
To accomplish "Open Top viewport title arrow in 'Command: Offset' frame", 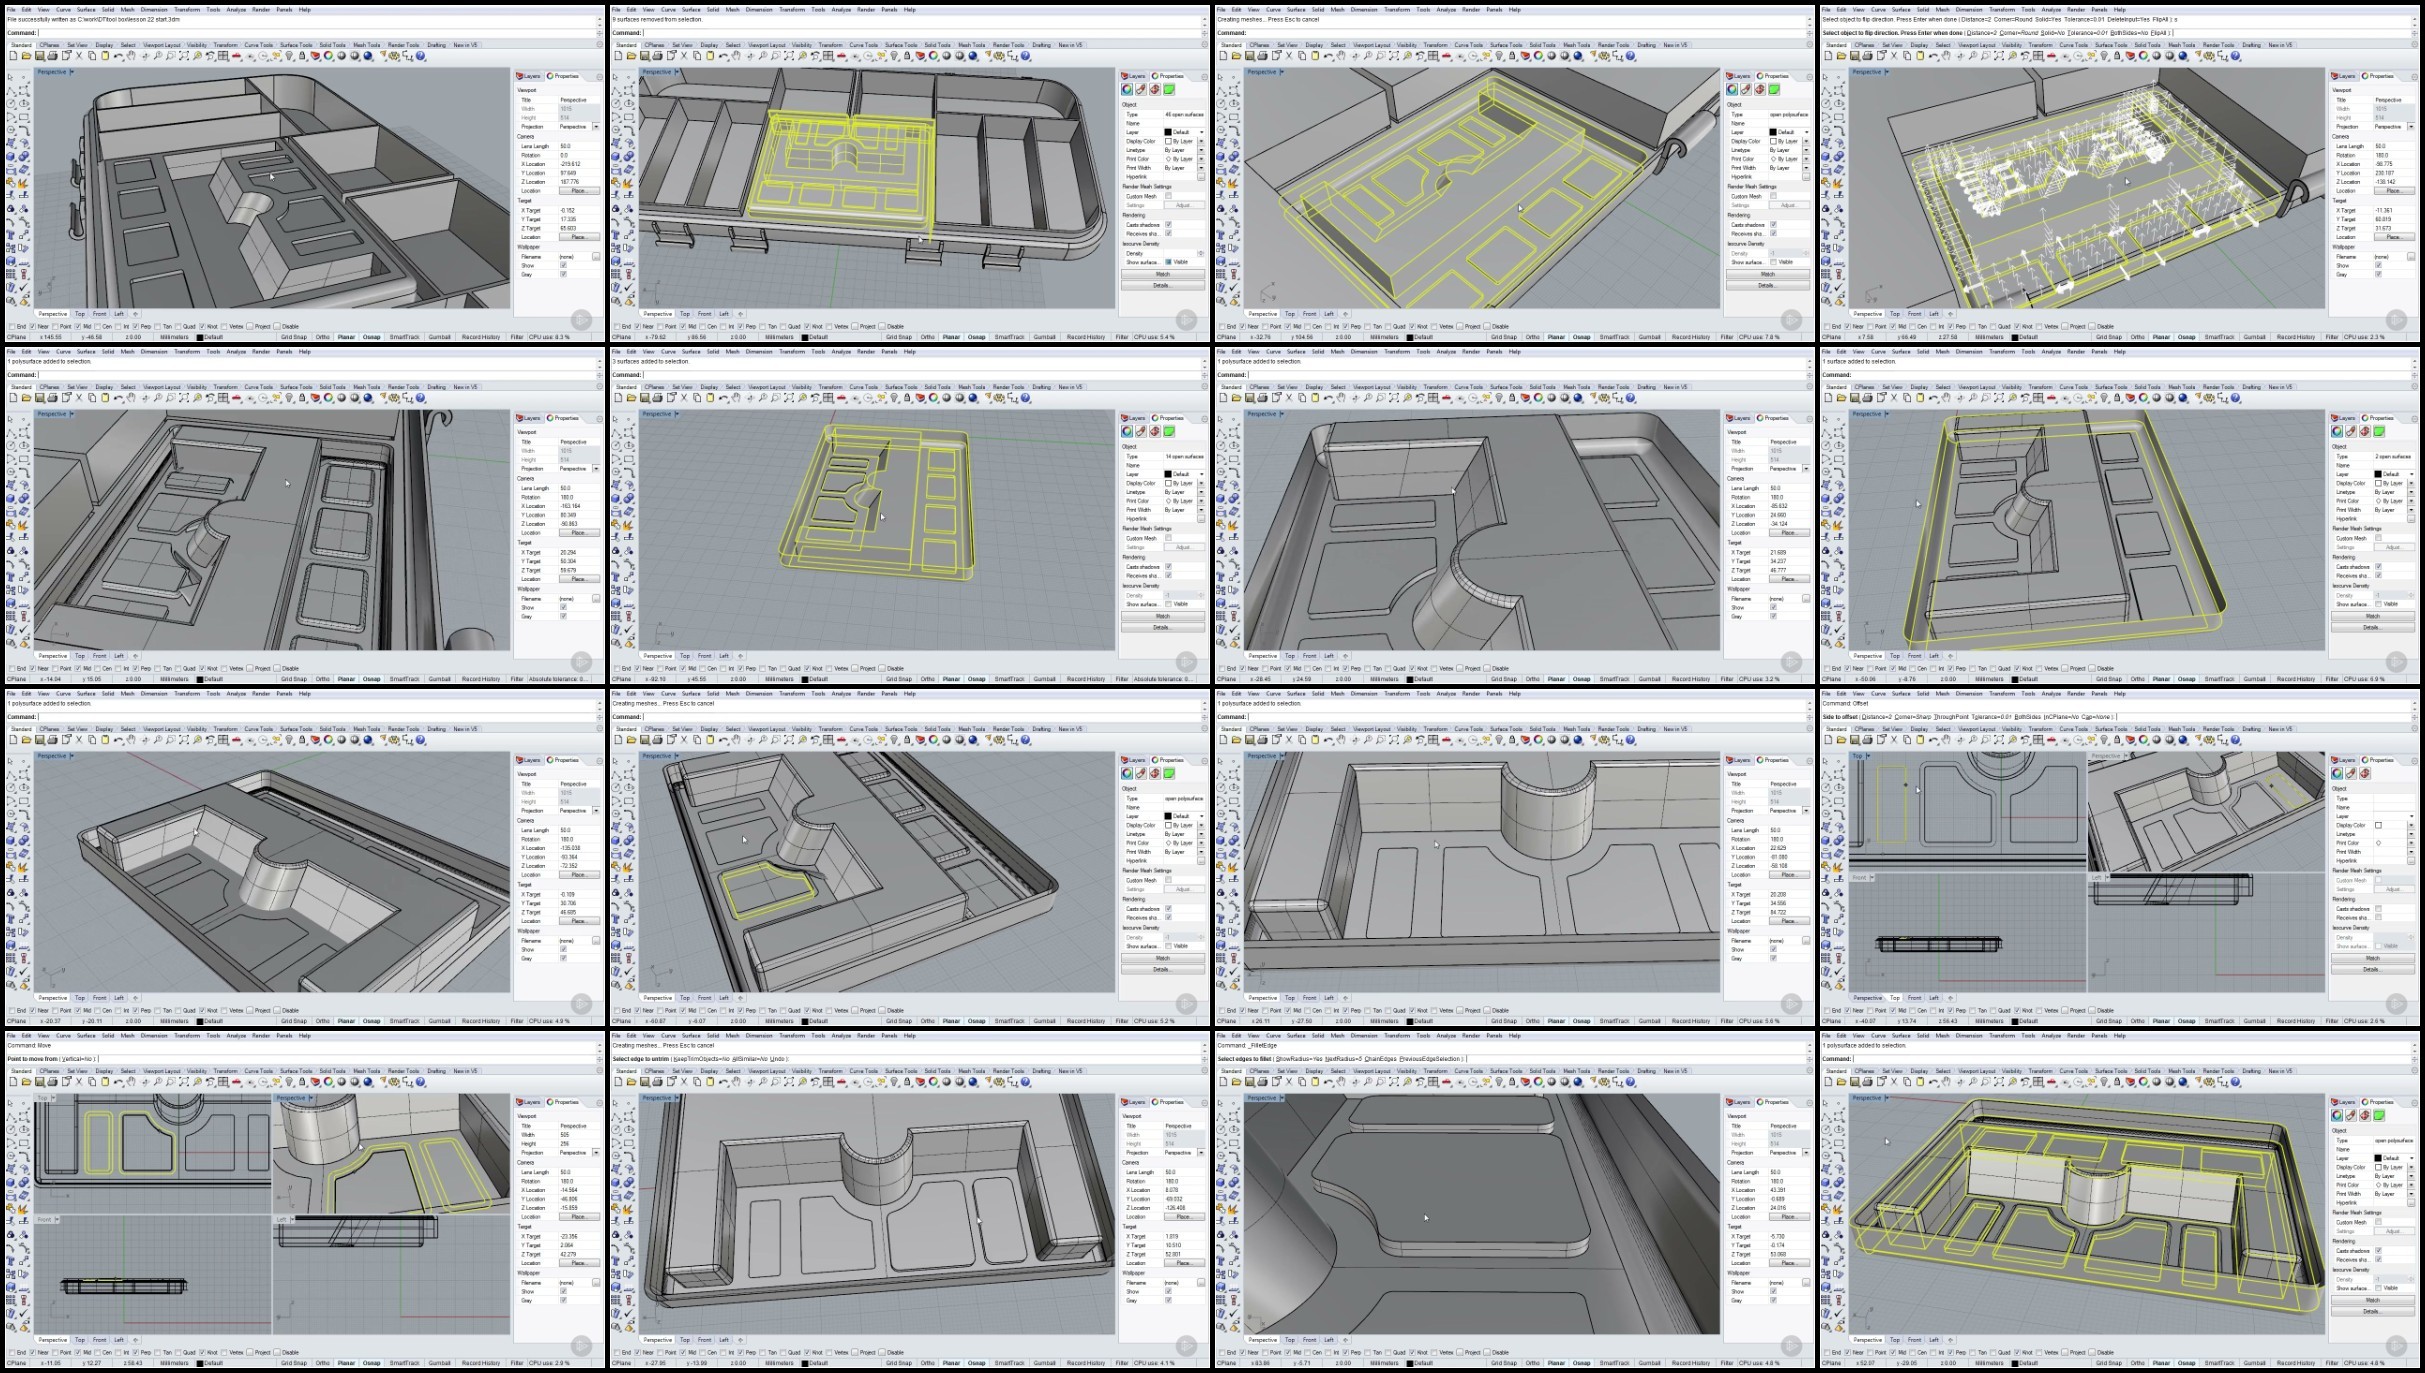I will [1868, 756].
